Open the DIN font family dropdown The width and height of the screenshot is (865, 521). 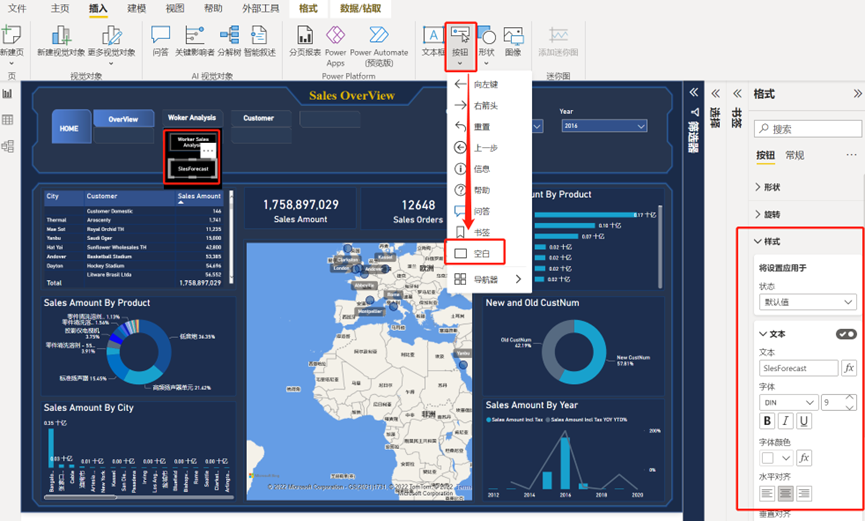click(x=787, y=402)
